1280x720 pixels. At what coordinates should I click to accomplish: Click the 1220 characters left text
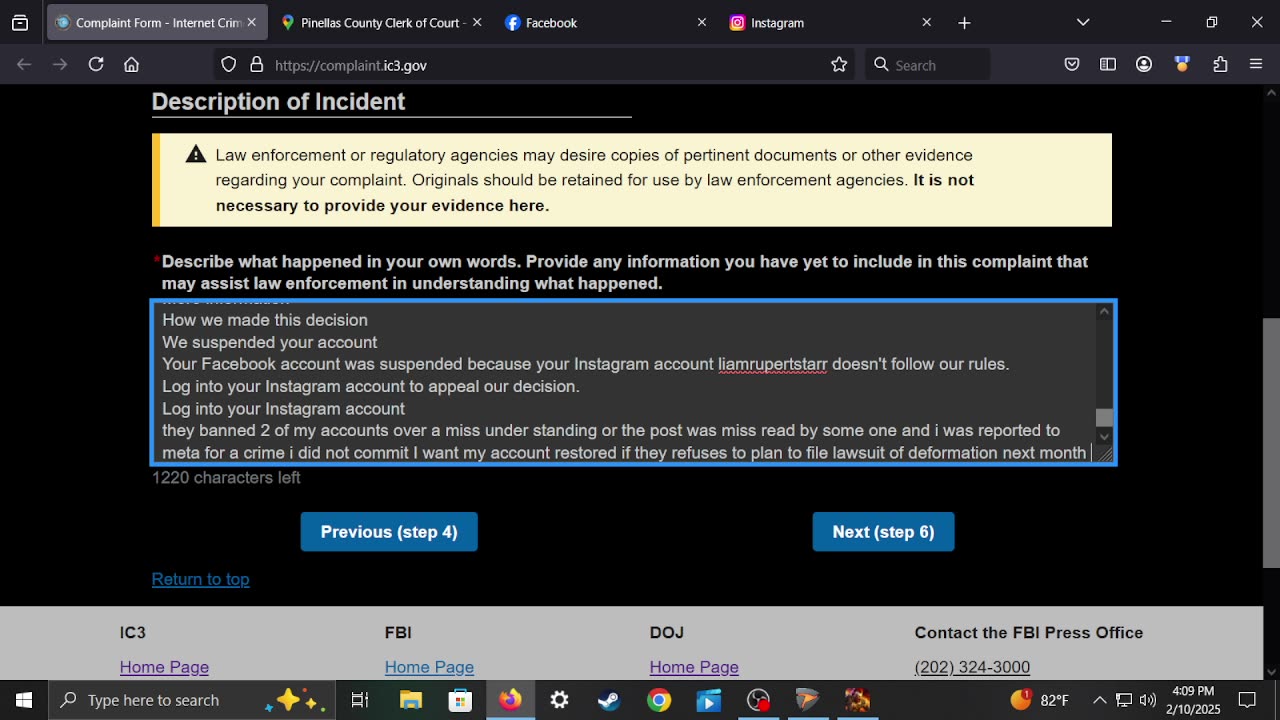pos(226,478)
